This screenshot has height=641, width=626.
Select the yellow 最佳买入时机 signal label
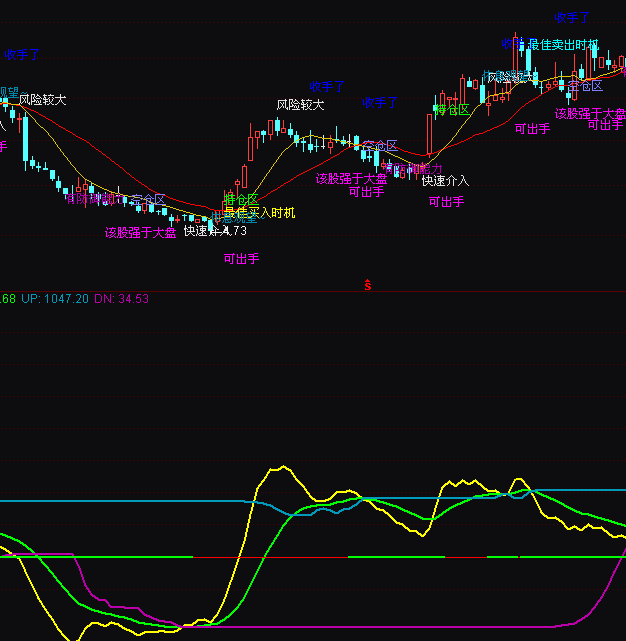pyautogui.click(x=259, y=213)
